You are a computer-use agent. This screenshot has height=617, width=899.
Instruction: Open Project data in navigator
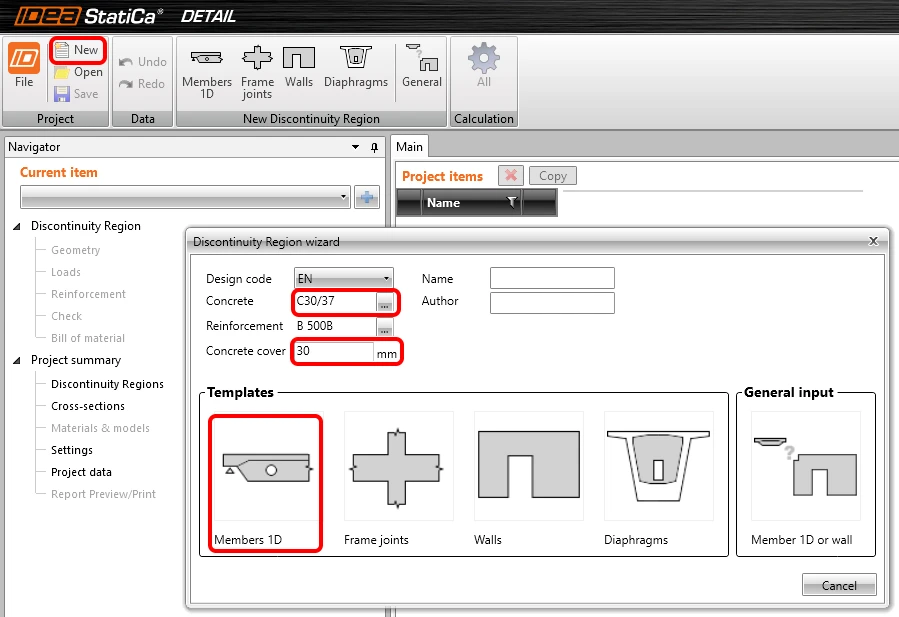pos(81,472)
